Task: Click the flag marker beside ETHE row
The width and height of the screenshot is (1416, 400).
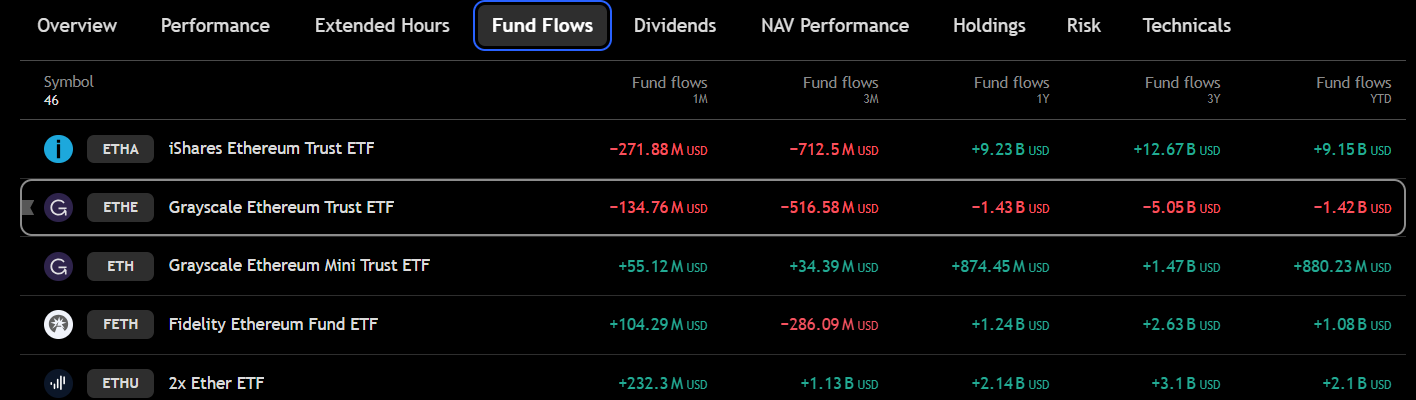Action: (x=28, y=208)
